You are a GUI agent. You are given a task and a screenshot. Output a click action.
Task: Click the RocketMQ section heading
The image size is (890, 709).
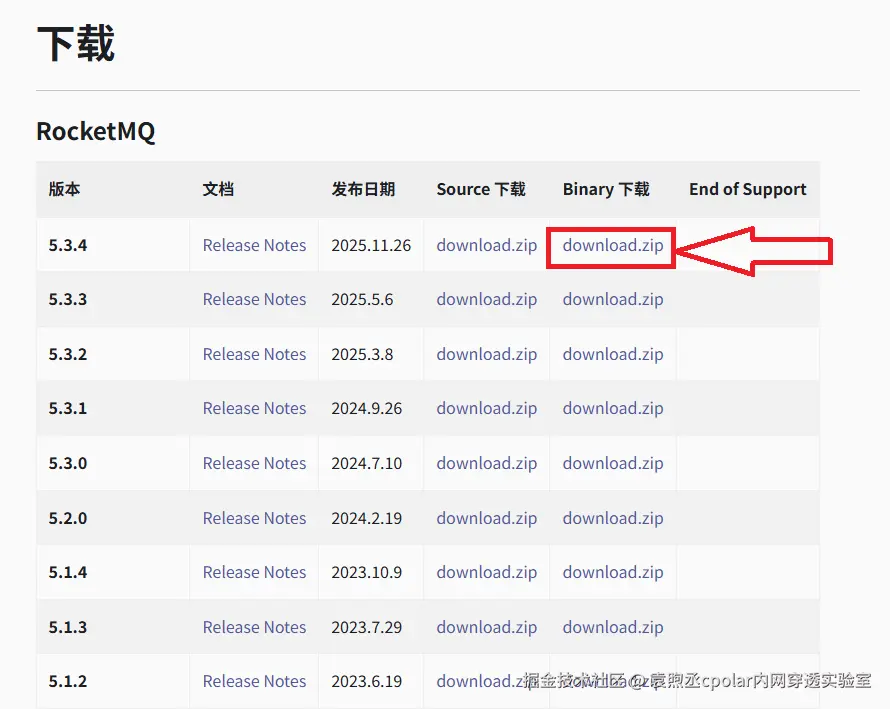[x=95, y=131]
